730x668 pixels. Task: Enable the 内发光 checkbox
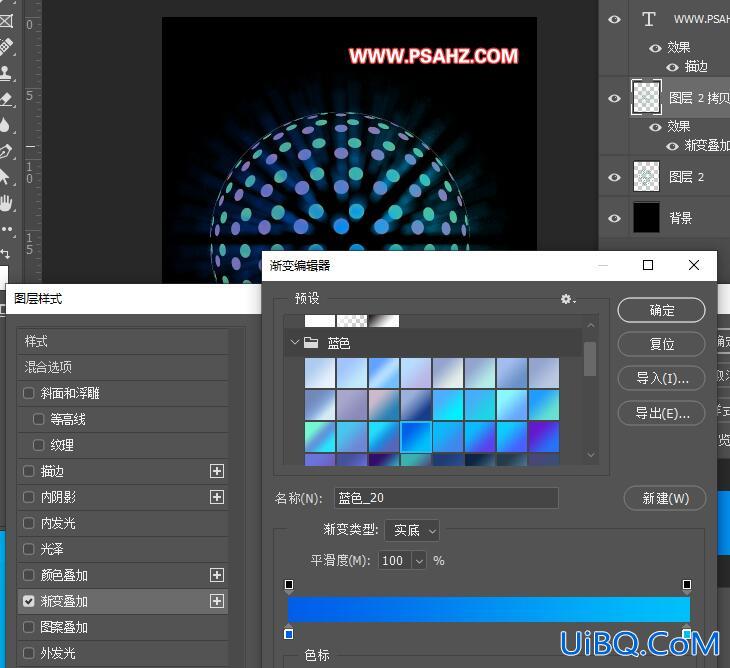(28, 523)
